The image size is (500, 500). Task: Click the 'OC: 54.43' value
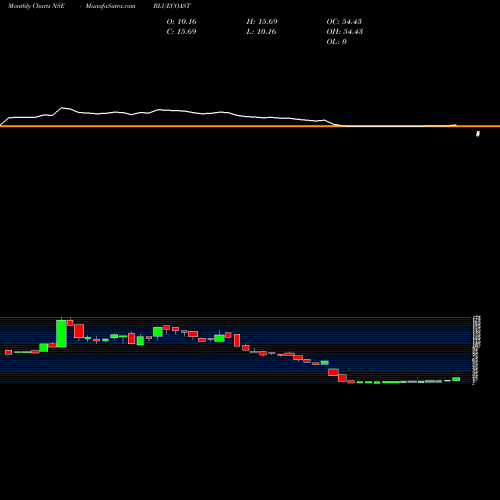pos(344,22)
